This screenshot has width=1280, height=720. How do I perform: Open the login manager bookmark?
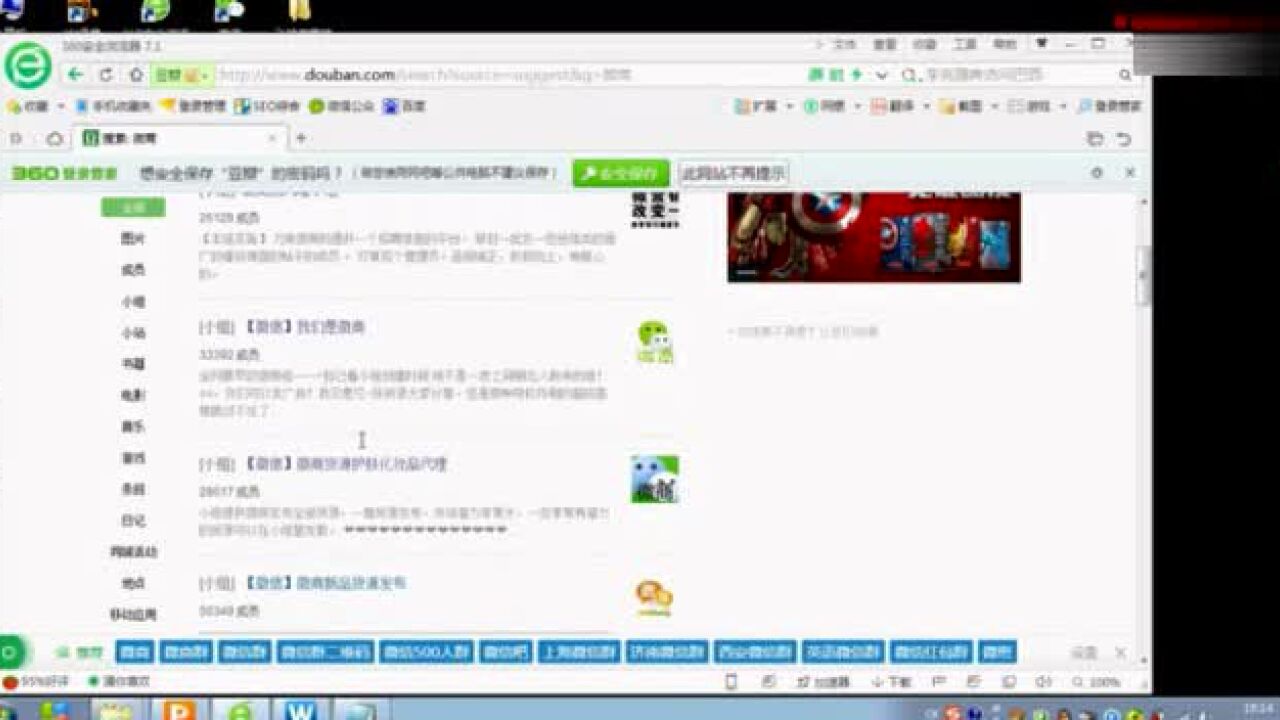click(193, 106)
